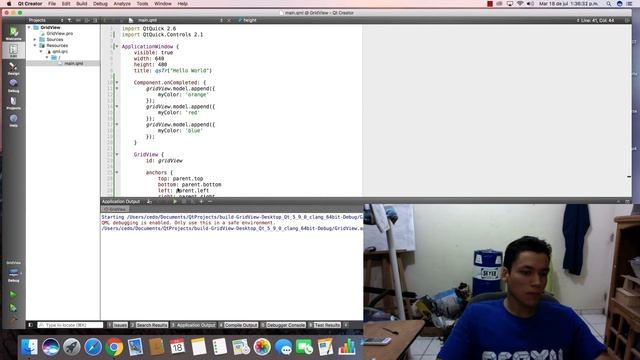Re-run the app in Application Output
Screen dimensions: 640x360
(x=175, y=201)
